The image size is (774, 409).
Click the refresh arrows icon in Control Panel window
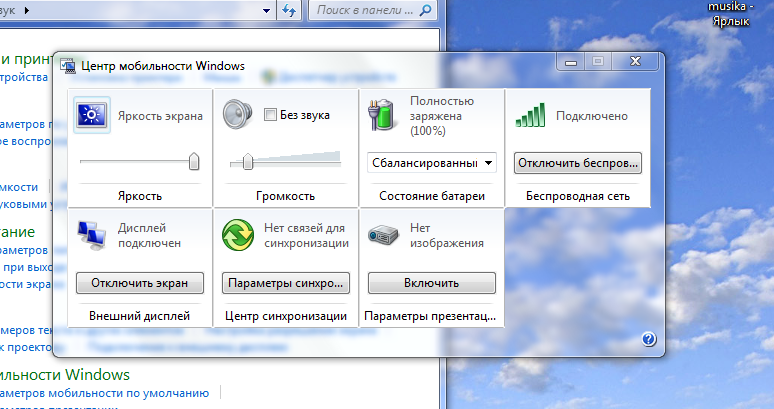tap(289, 10)
